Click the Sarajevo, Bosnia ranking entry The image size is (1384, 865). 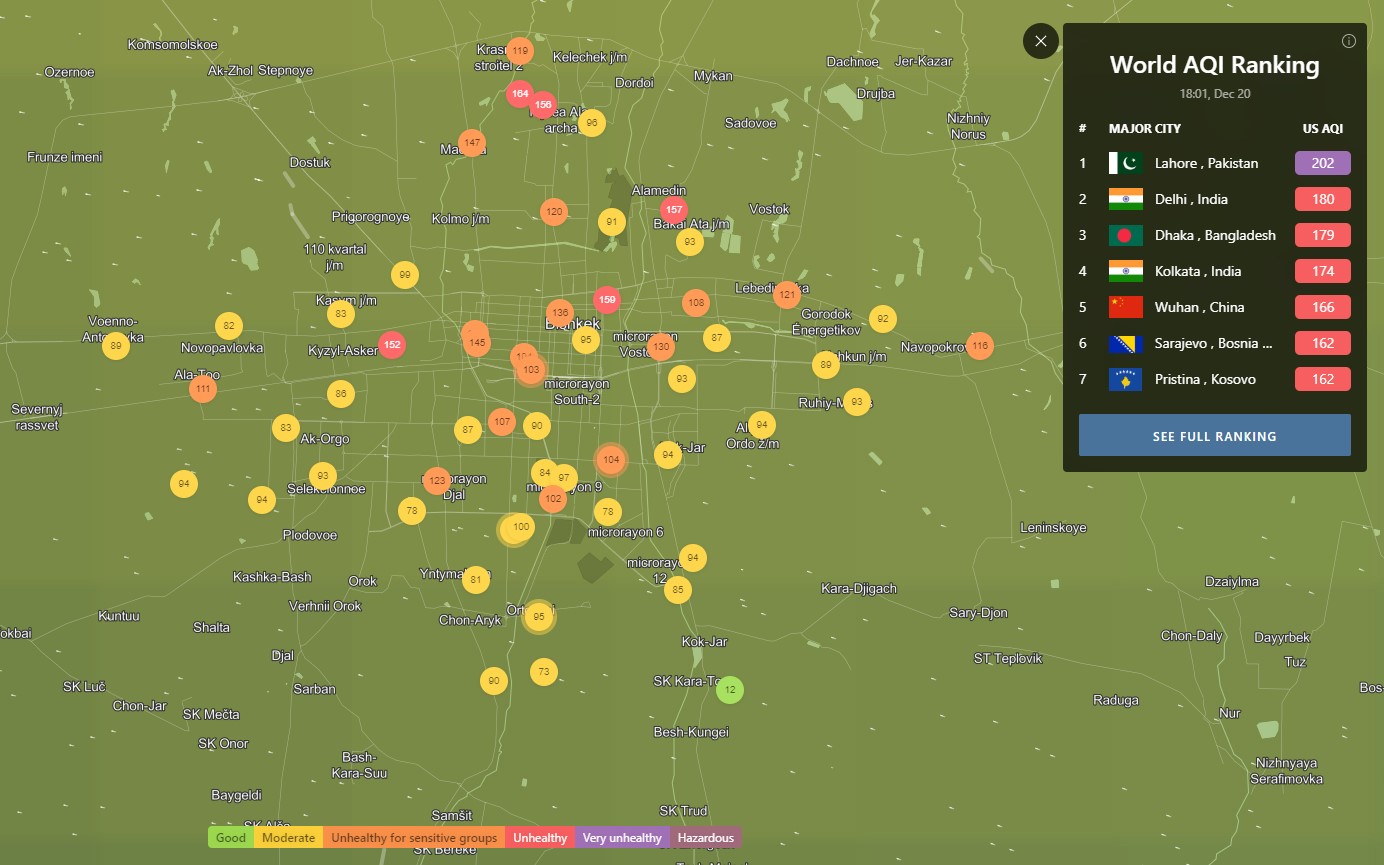pyautogui.click(x=1213, y=343)
